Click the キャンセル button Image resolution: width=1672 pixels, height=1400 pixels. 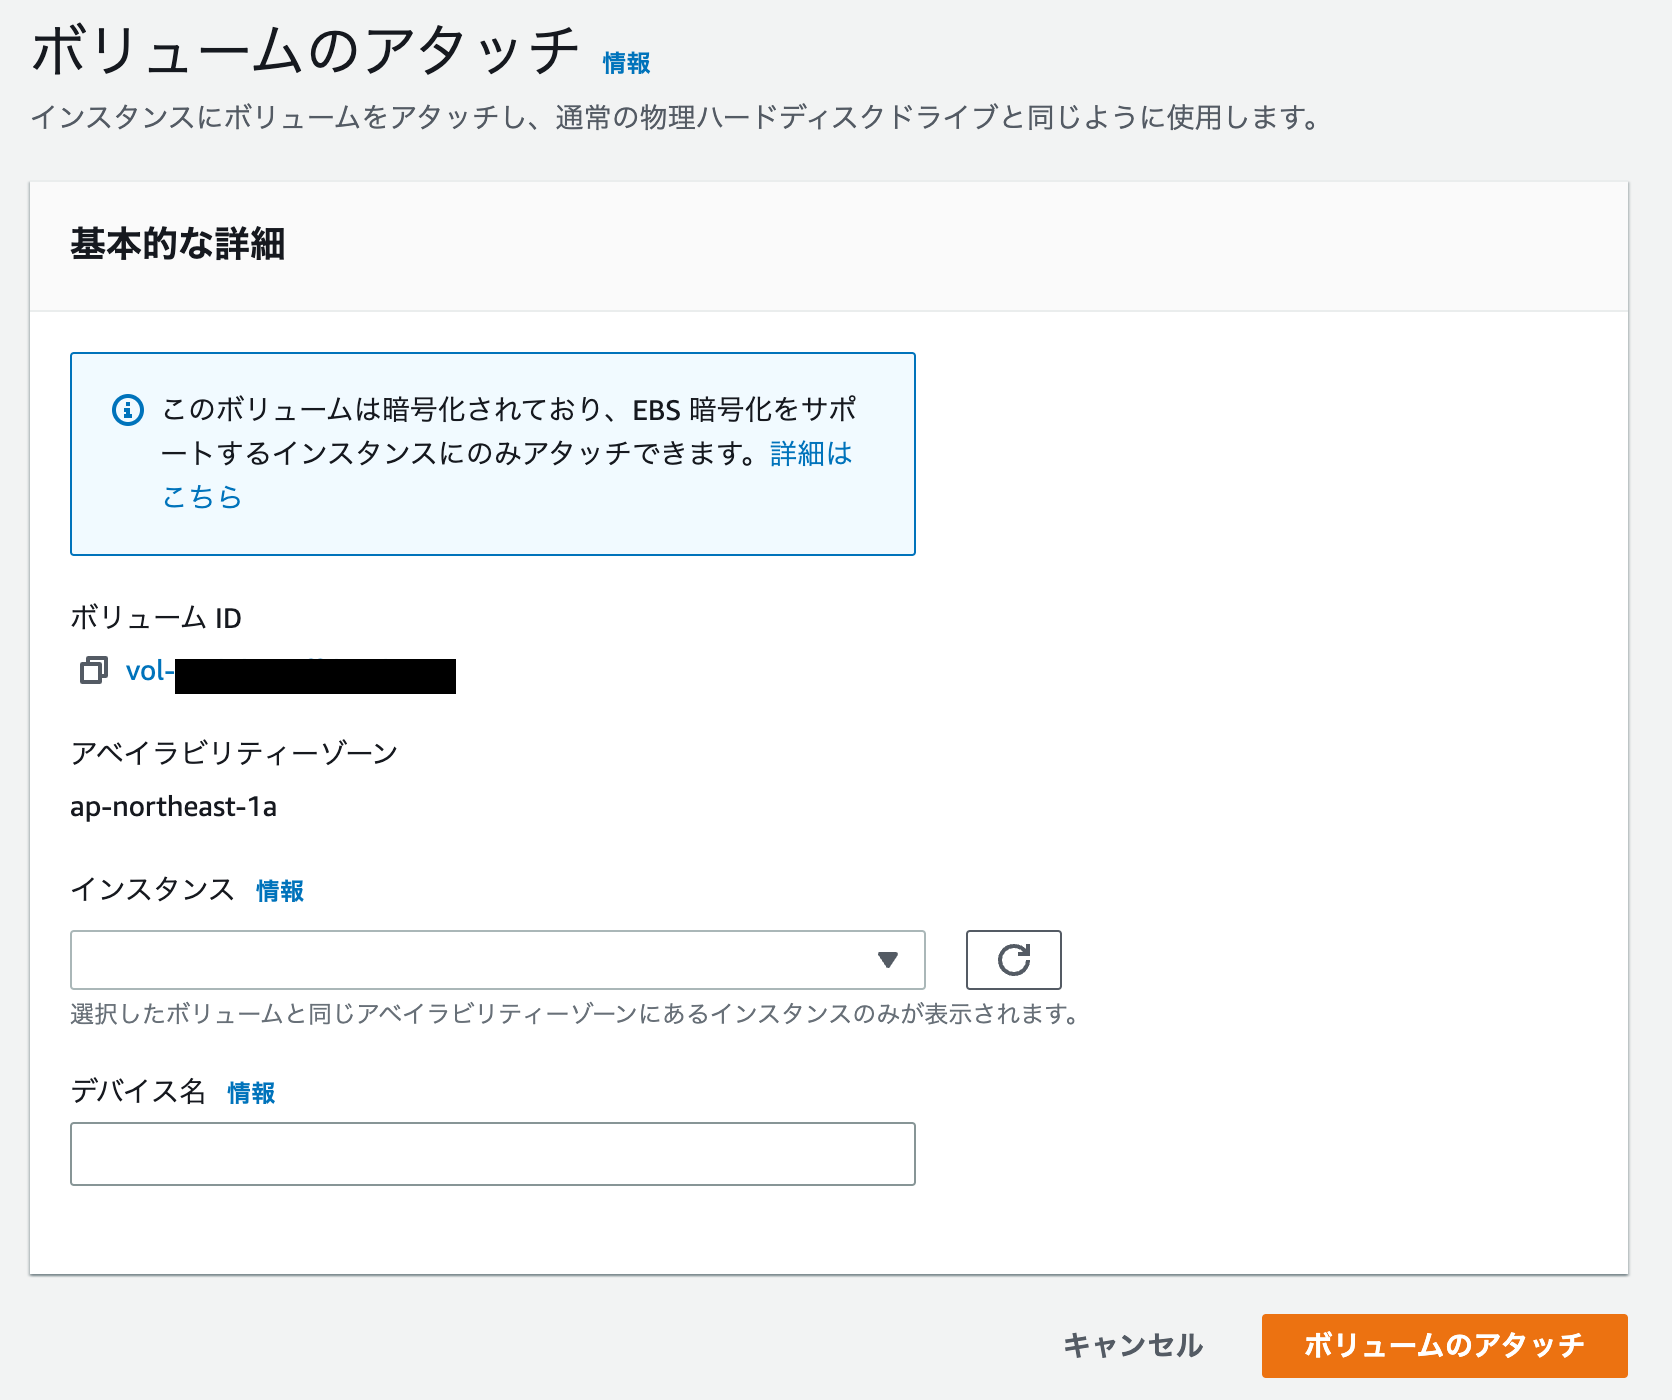pyautogui.click(x=1133, y=1345)
